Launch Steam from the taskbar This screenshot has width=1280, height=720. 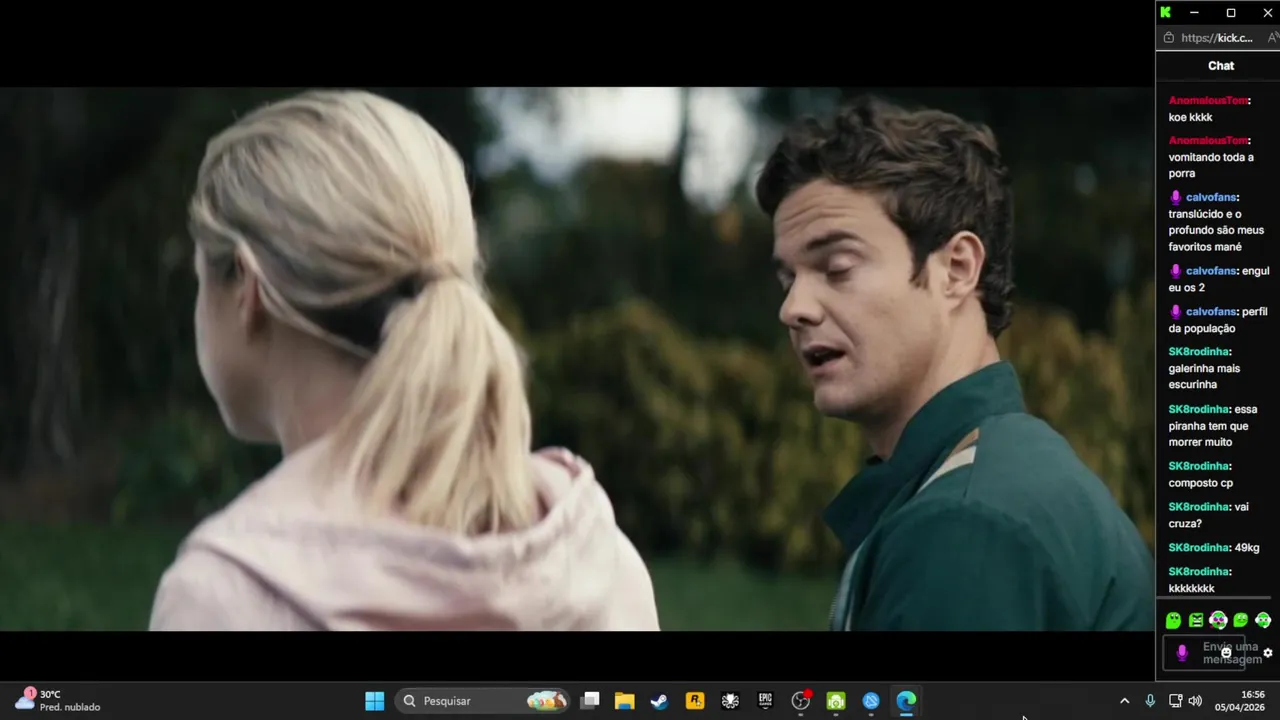coord(660,701)
